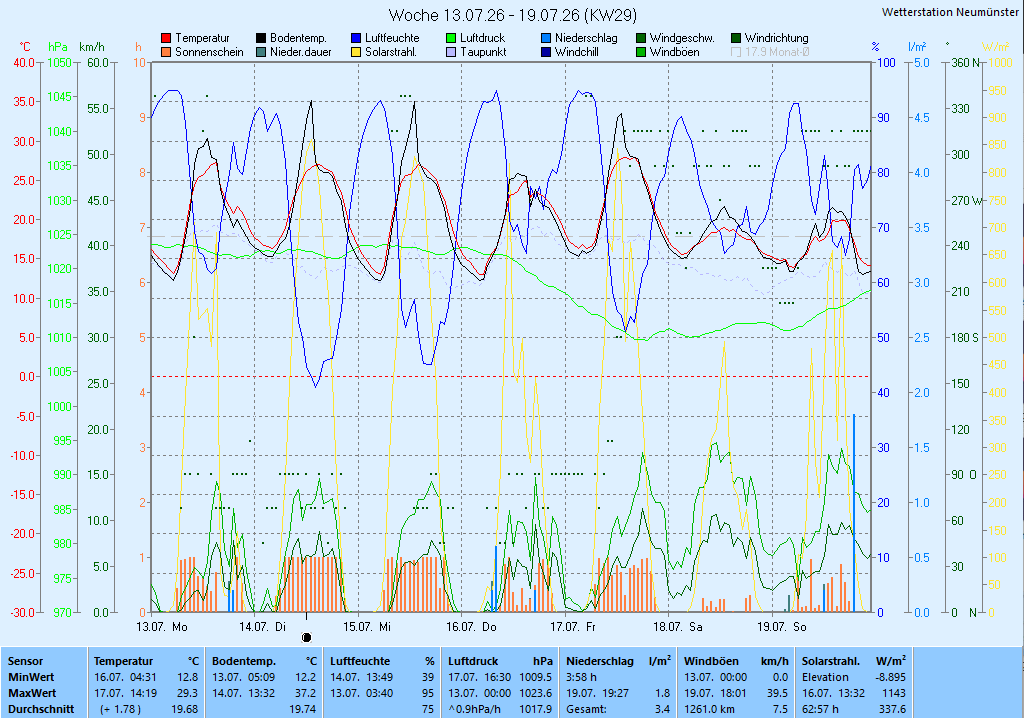Click the Niederschlag column header in the table
The image size is (1024, 718).
[x=600, y=661]
